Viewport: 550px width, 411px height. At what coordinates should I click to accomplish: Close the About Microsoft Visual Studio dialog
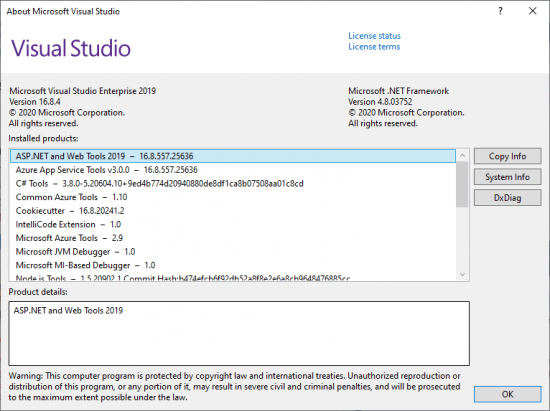click(532, 11)
